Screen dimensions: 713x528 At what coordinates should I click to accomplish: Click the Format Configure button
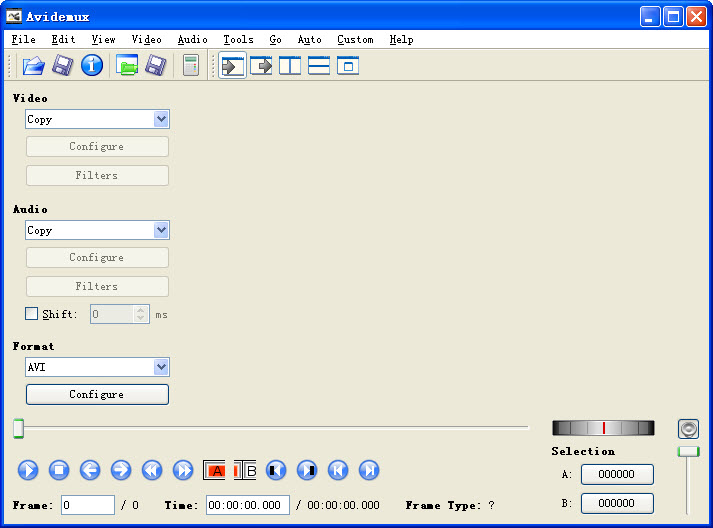point(97,395)
